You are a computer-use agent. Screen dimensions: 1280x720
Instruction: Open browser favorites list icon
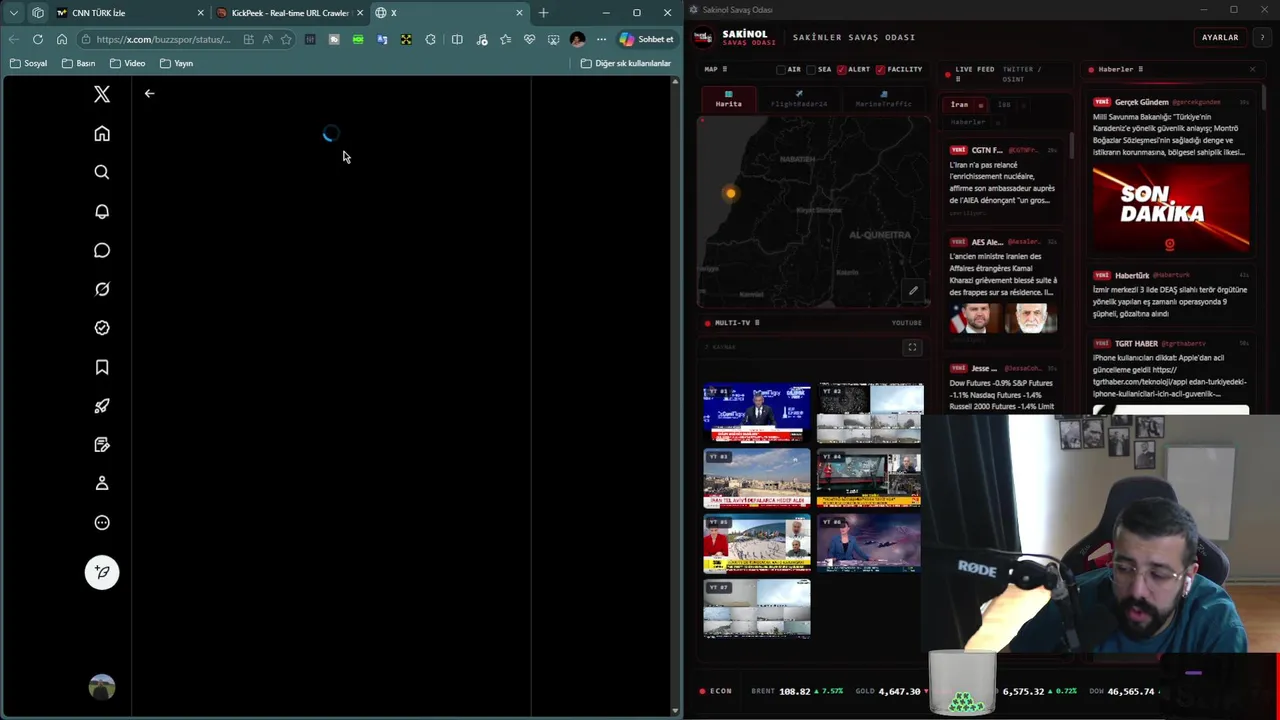tap(505, 39)
